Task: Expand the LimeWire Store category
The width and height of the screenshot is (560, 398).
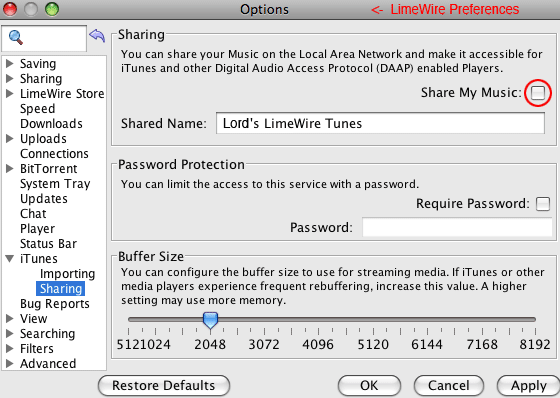Action: (x=10, y=94)
